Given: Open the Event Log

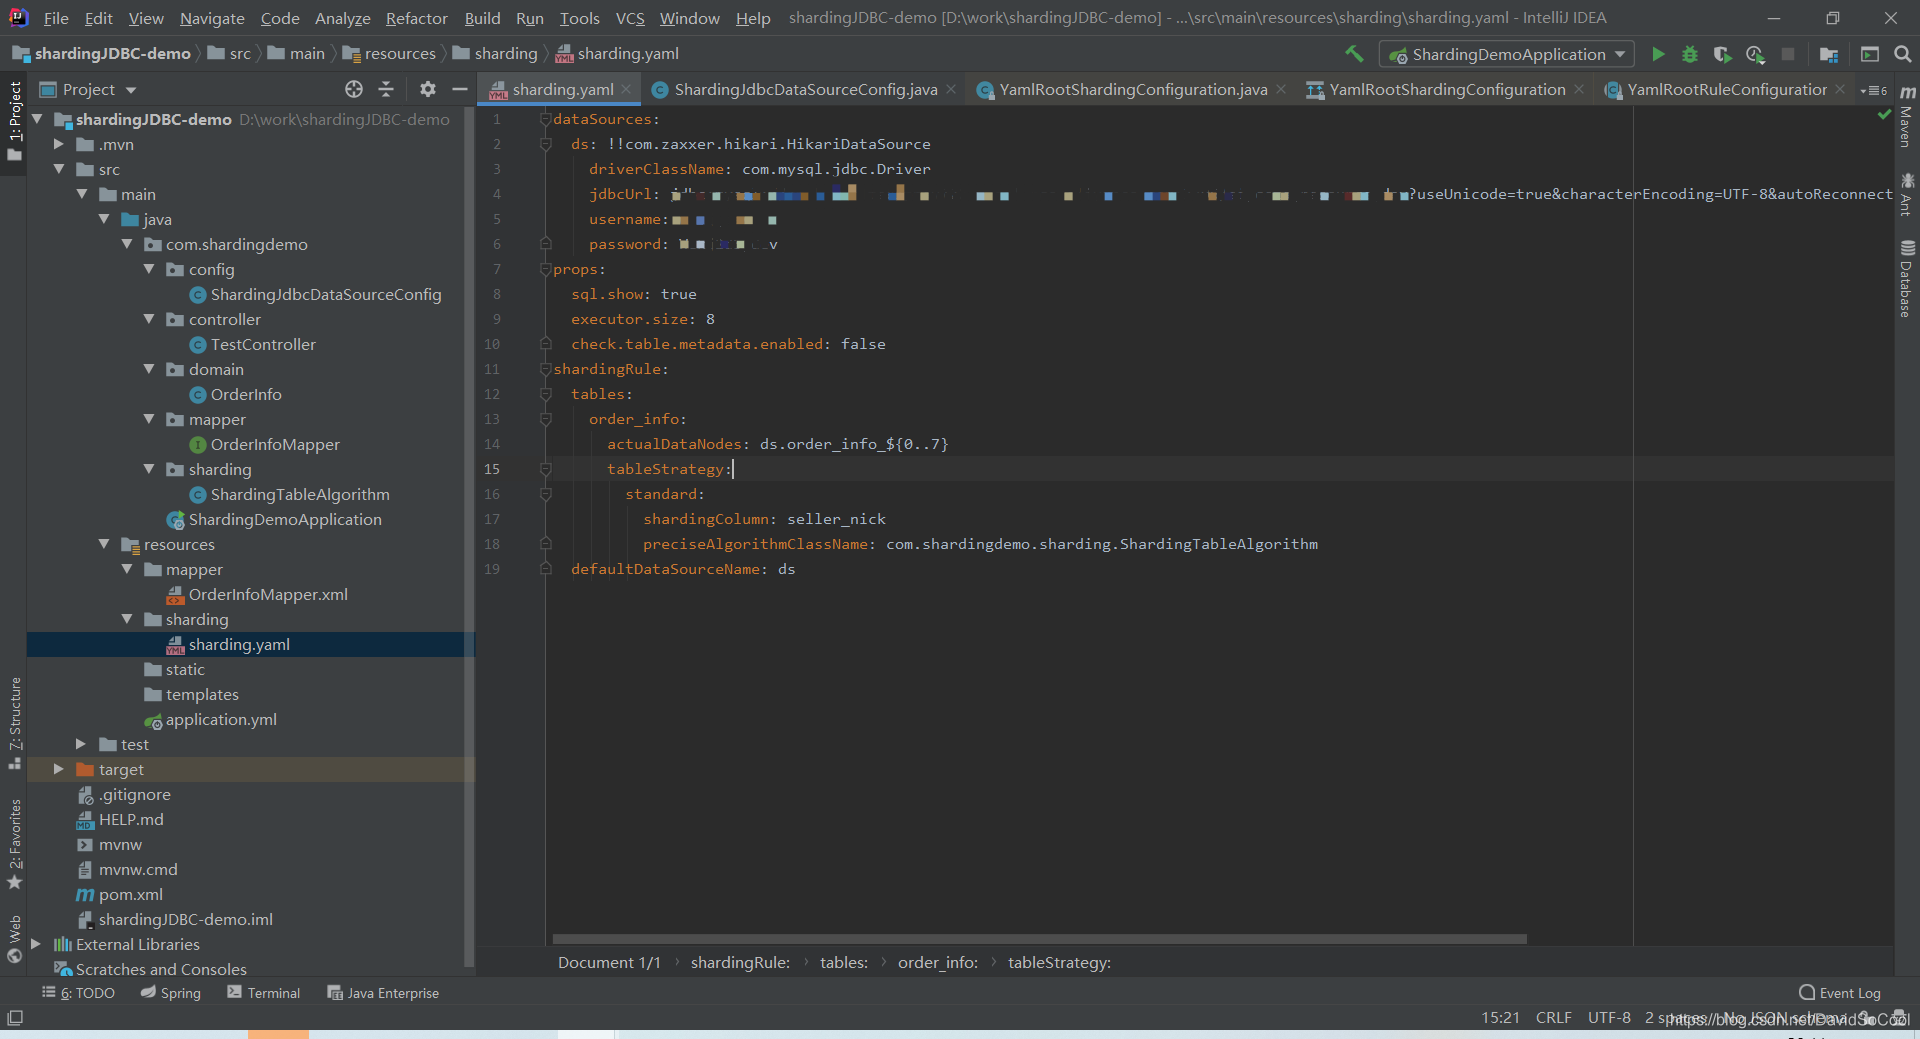Looking at the screenshot, I should point(1840,993).
